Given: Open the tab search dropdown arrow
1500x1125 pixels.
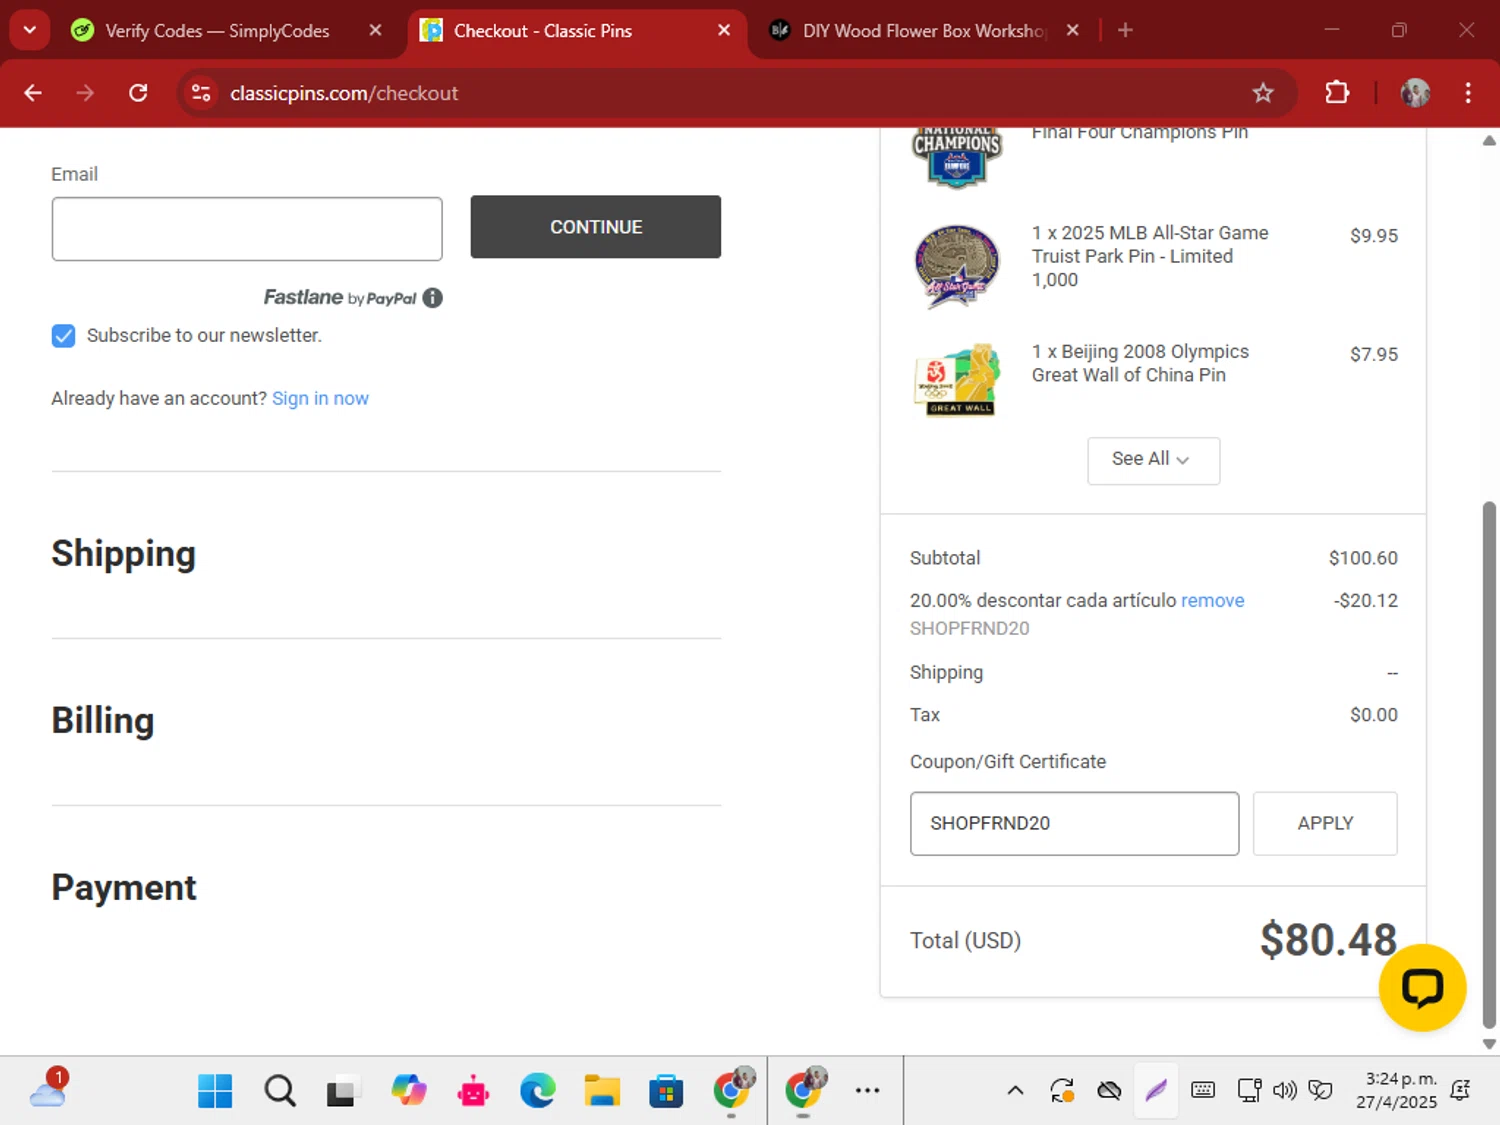Looking at the screenshot, I should [x=29, y=30].
